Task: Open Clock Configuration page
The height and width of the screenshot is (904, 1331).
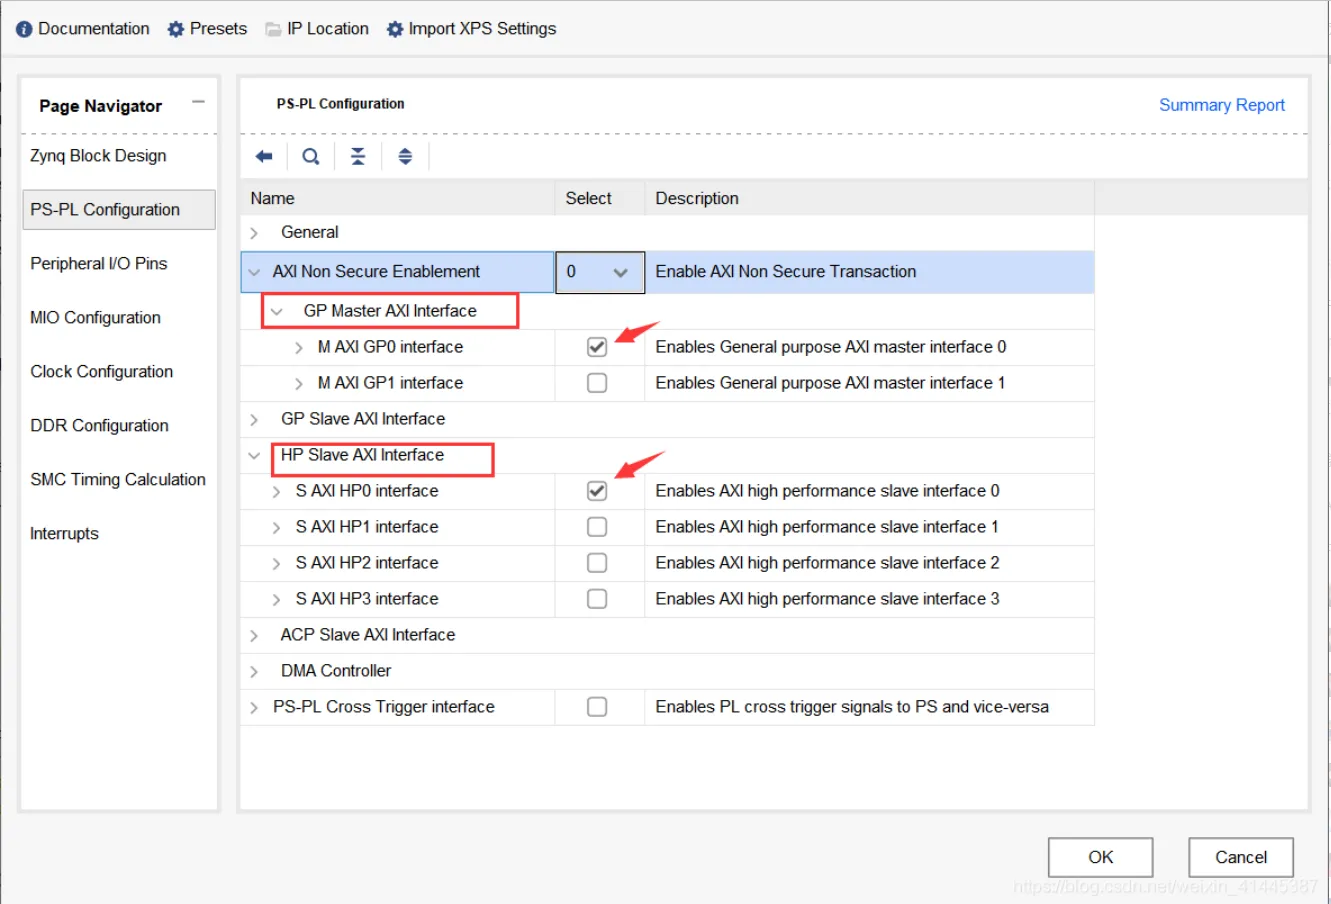Action: click(x=101, y=372)
